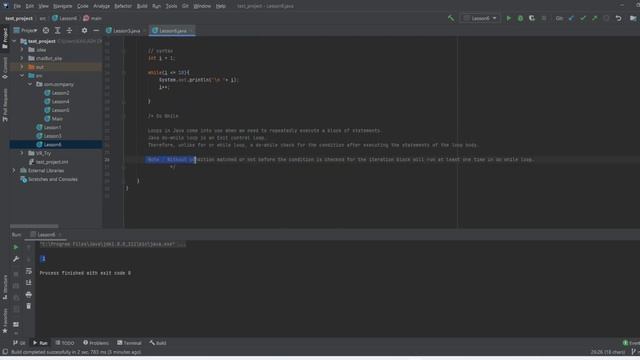This screenshot has width=640, height=360.
Task: Expand the out folder
Action: (22, 67)
